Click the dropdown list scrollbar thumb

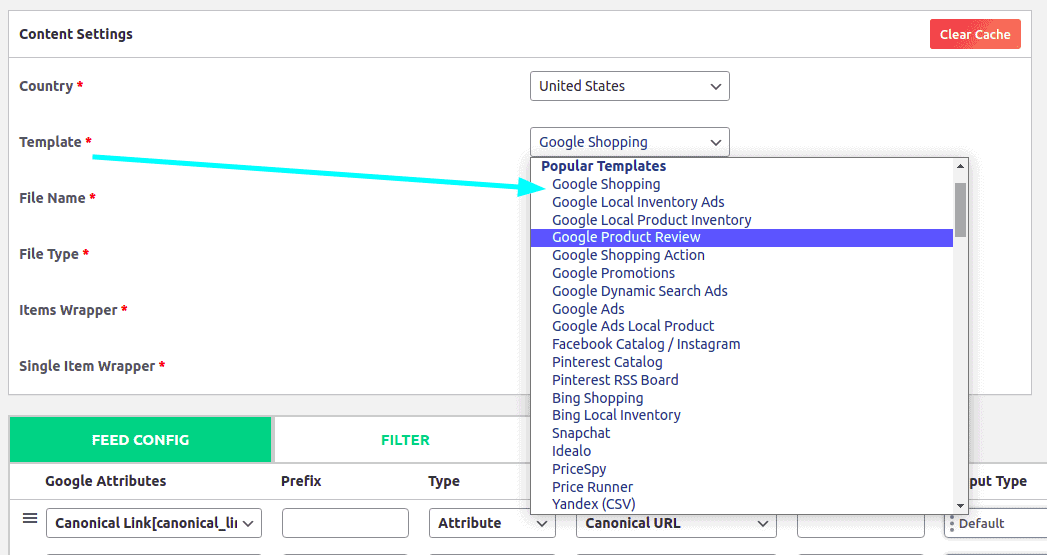[x=960, y=210]
